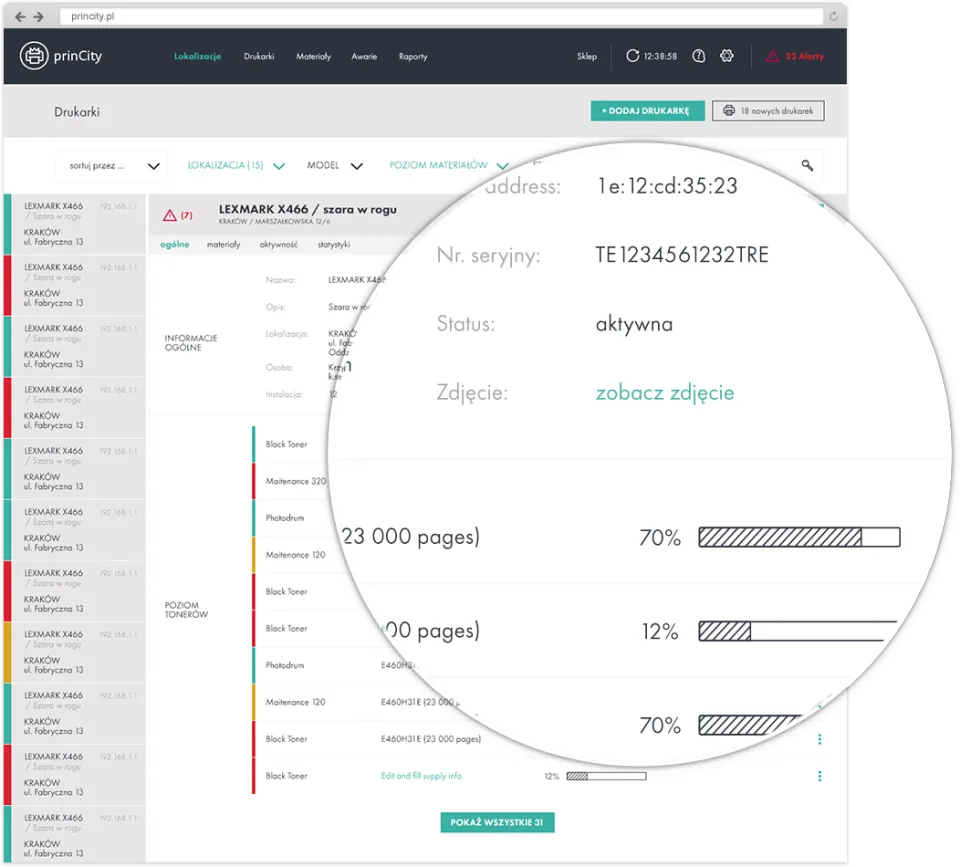This screenshot has width=960, height=867.
Task: Switch to the ogólne tab
Action: pos(174,244)
